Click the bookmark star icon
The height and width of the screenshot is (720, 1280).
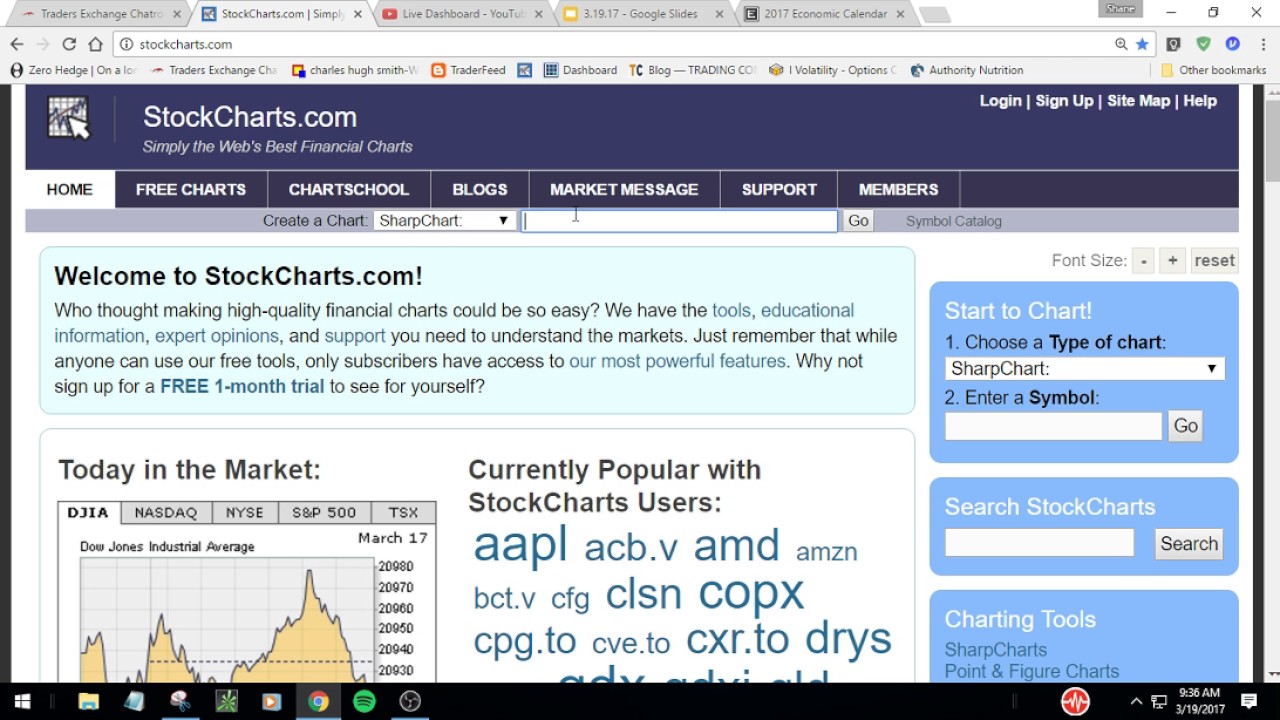(x=1142, y=44)
